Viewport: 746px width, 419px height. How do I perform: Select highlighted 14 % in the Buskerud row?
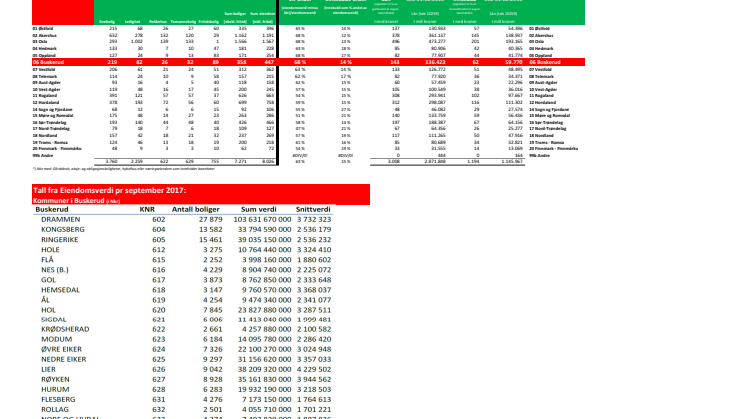click(x=346, y=62)
